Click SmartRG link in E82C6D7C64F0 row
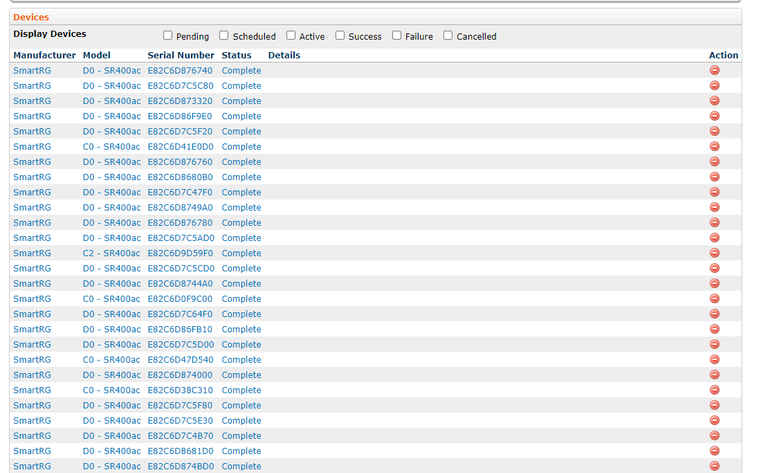Screen dimensions: 779x473 [x=32, y=314]
